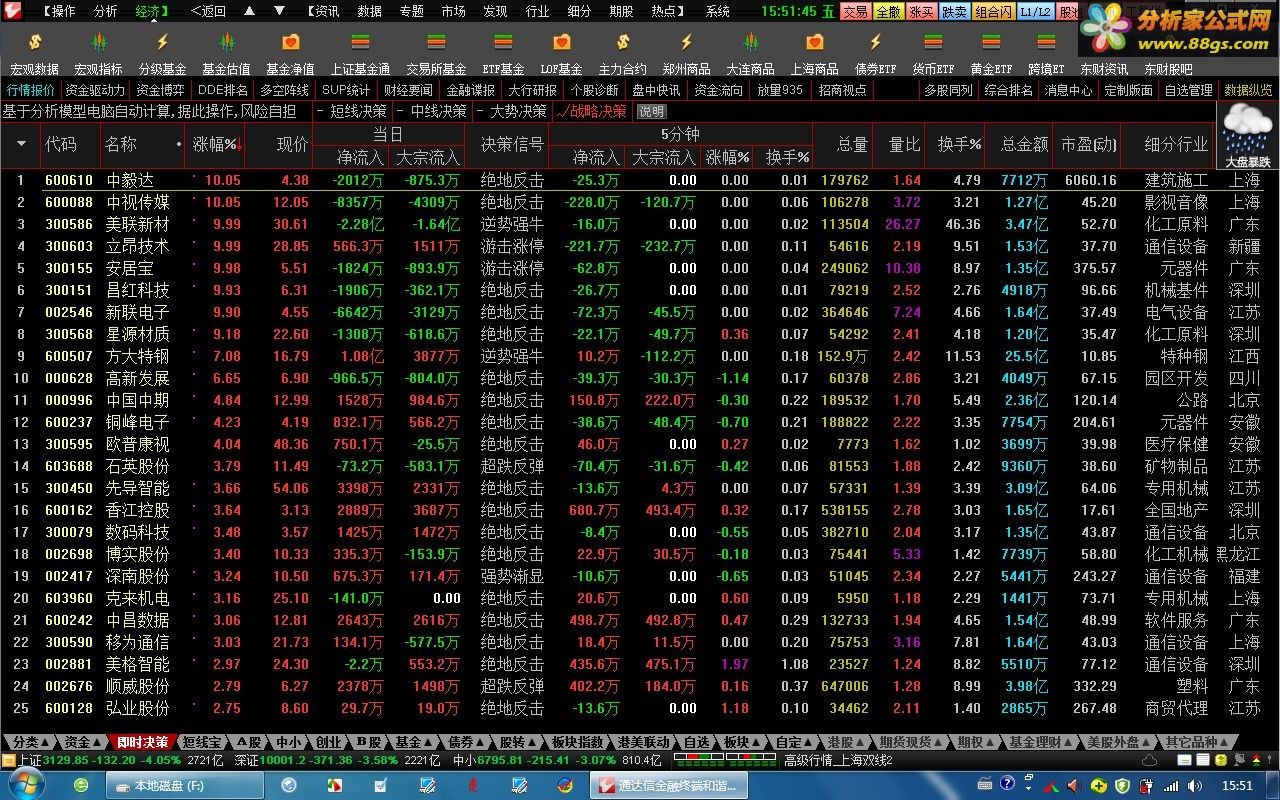Click the 交易 button
This screenshot has width=1280, height=800.
click(854, 12)
